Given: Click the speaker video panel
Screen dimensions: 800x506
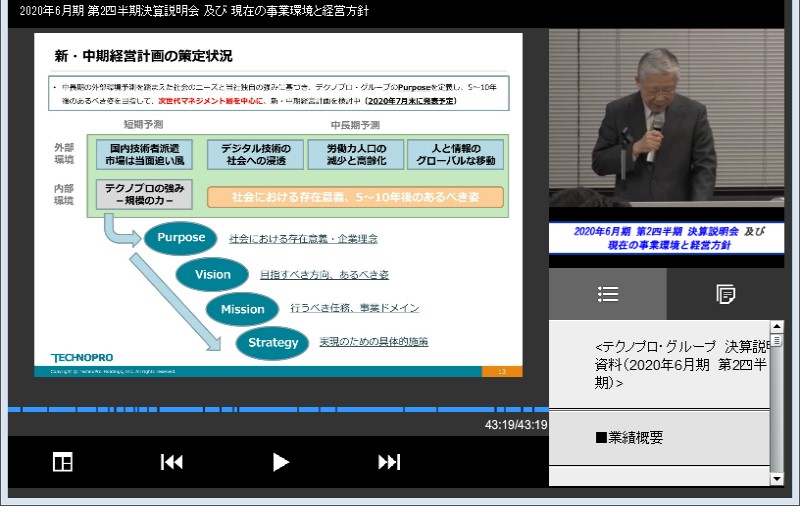Looking at the screenshot, I should [x=666, y=117].
